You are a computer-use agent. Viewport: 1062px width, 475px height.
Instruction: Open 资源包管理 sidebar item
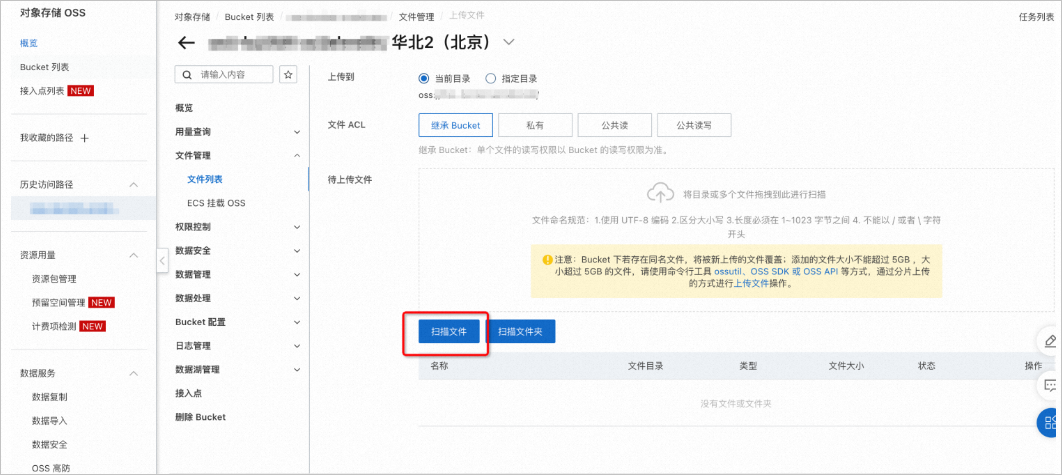(x=54, y=278)
